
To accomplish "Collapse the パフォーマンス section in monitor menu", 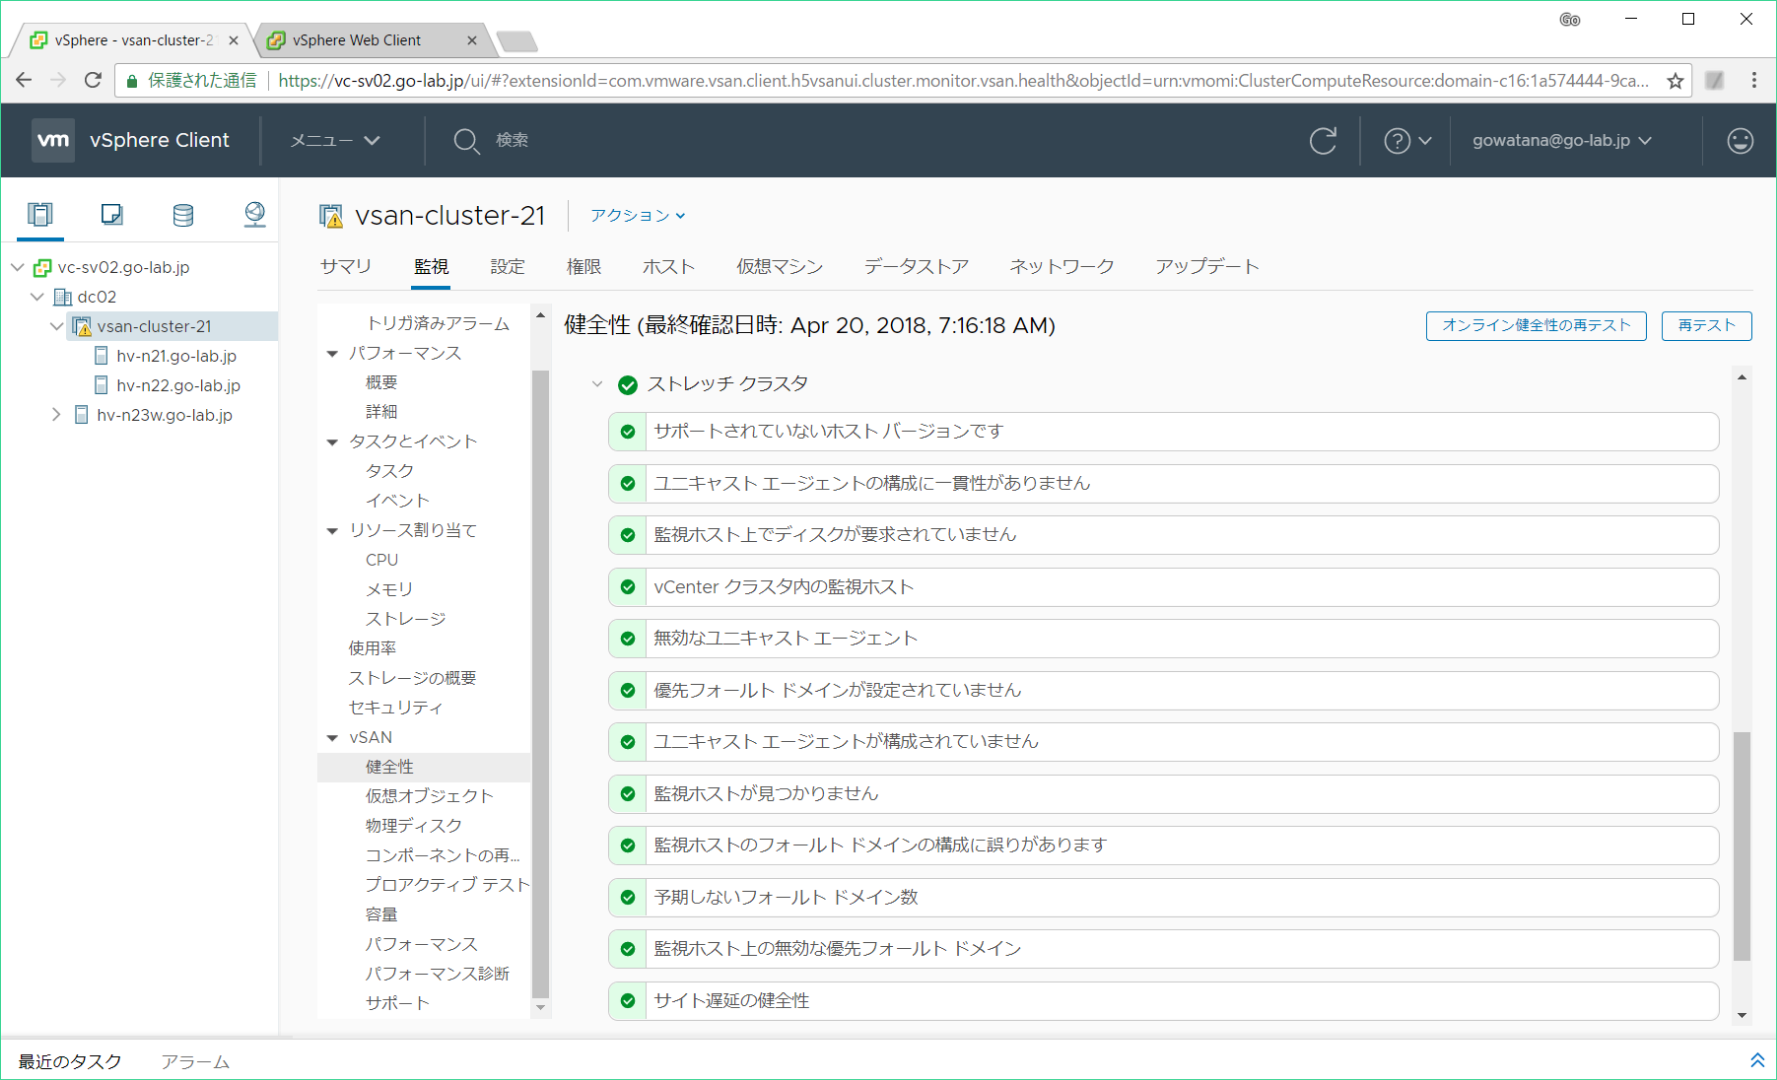I will coord(333,353).
